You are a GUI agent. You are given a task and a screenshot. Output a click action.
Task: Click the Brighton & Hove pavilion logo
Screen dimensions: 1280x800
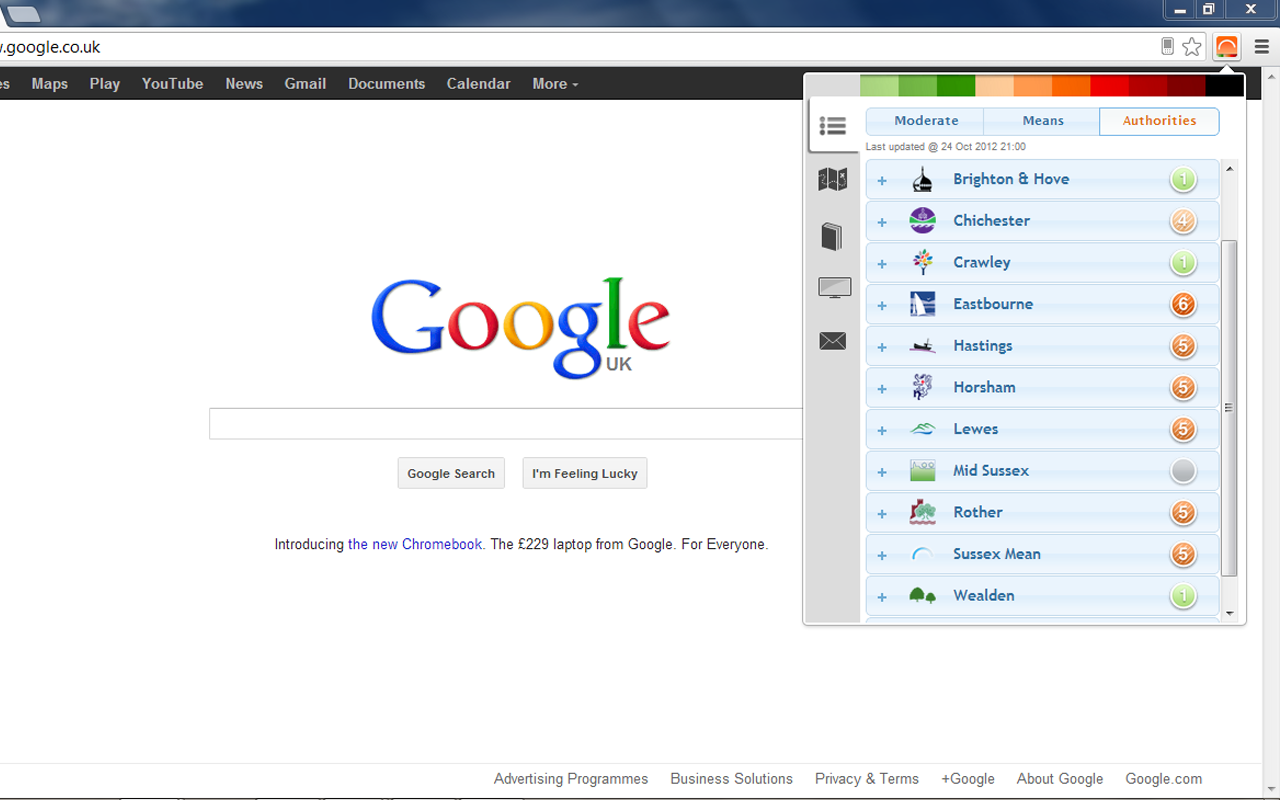click(x=922, y=180)
